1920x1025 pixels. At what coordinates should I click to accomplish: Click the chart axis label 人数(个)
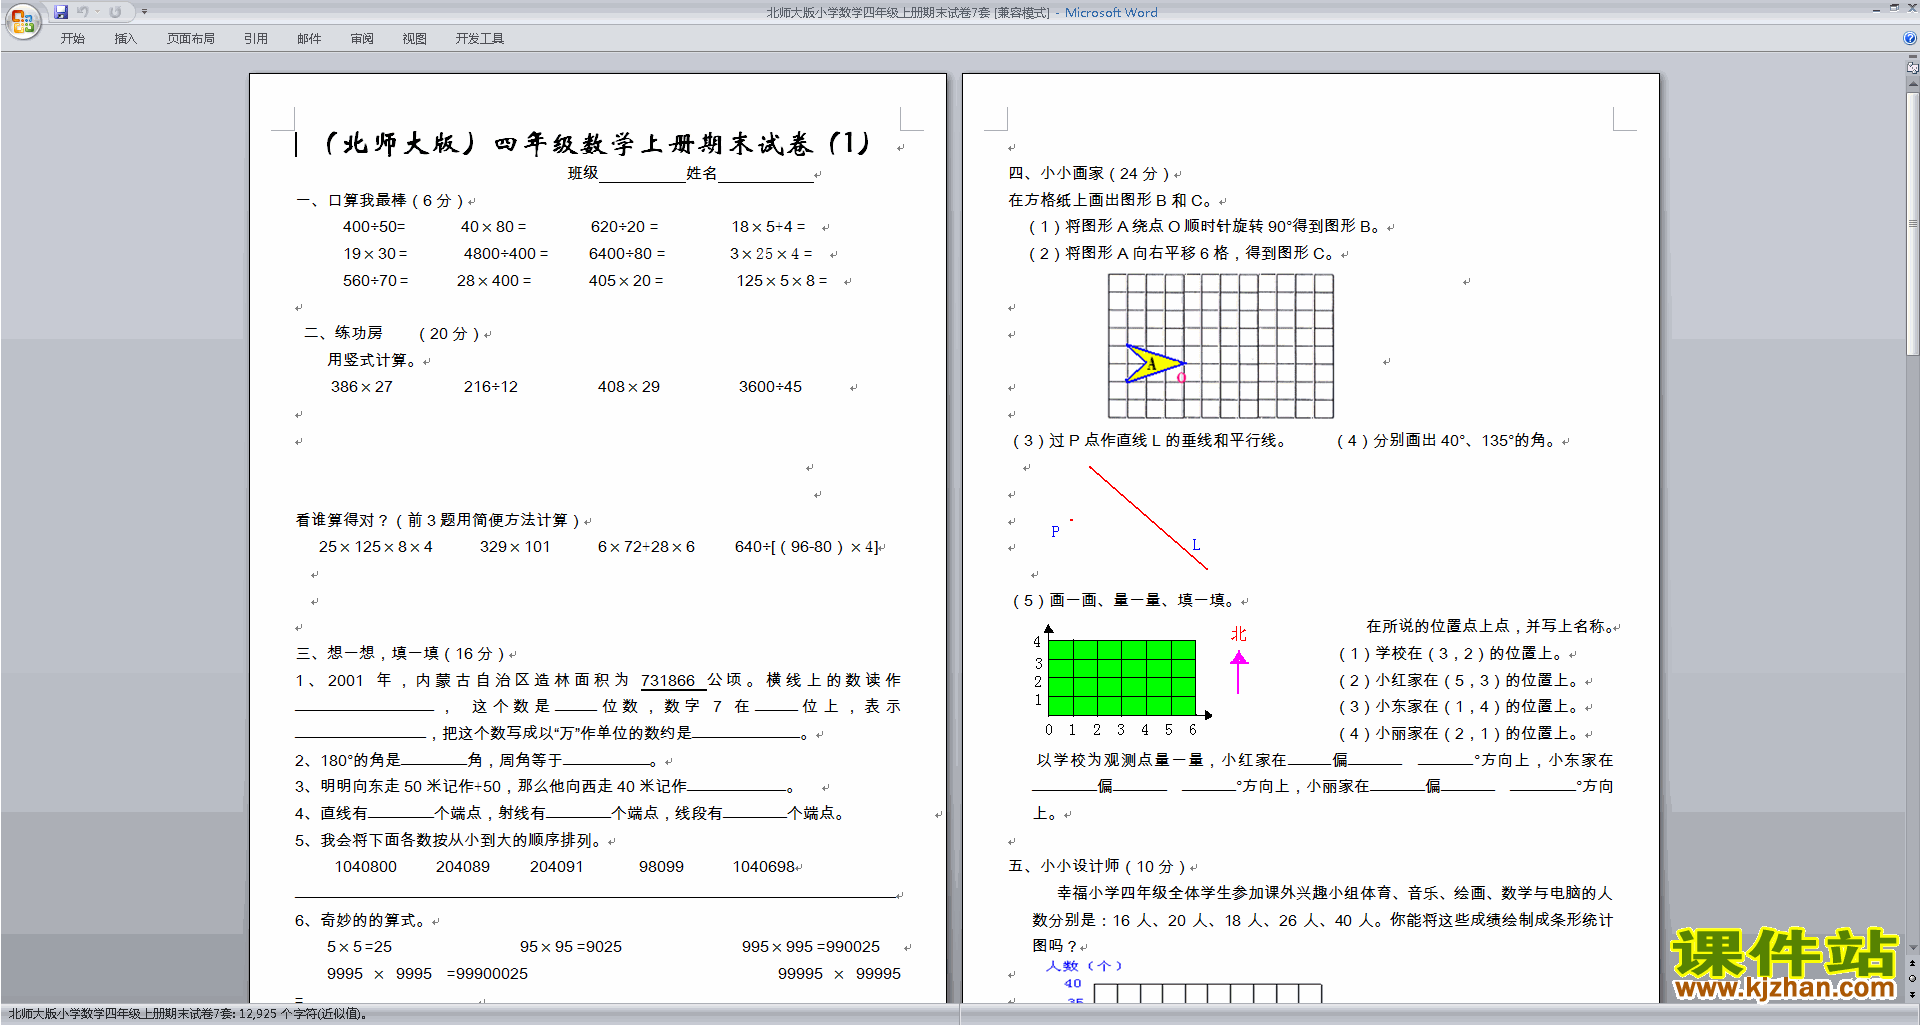(1084, 966)
